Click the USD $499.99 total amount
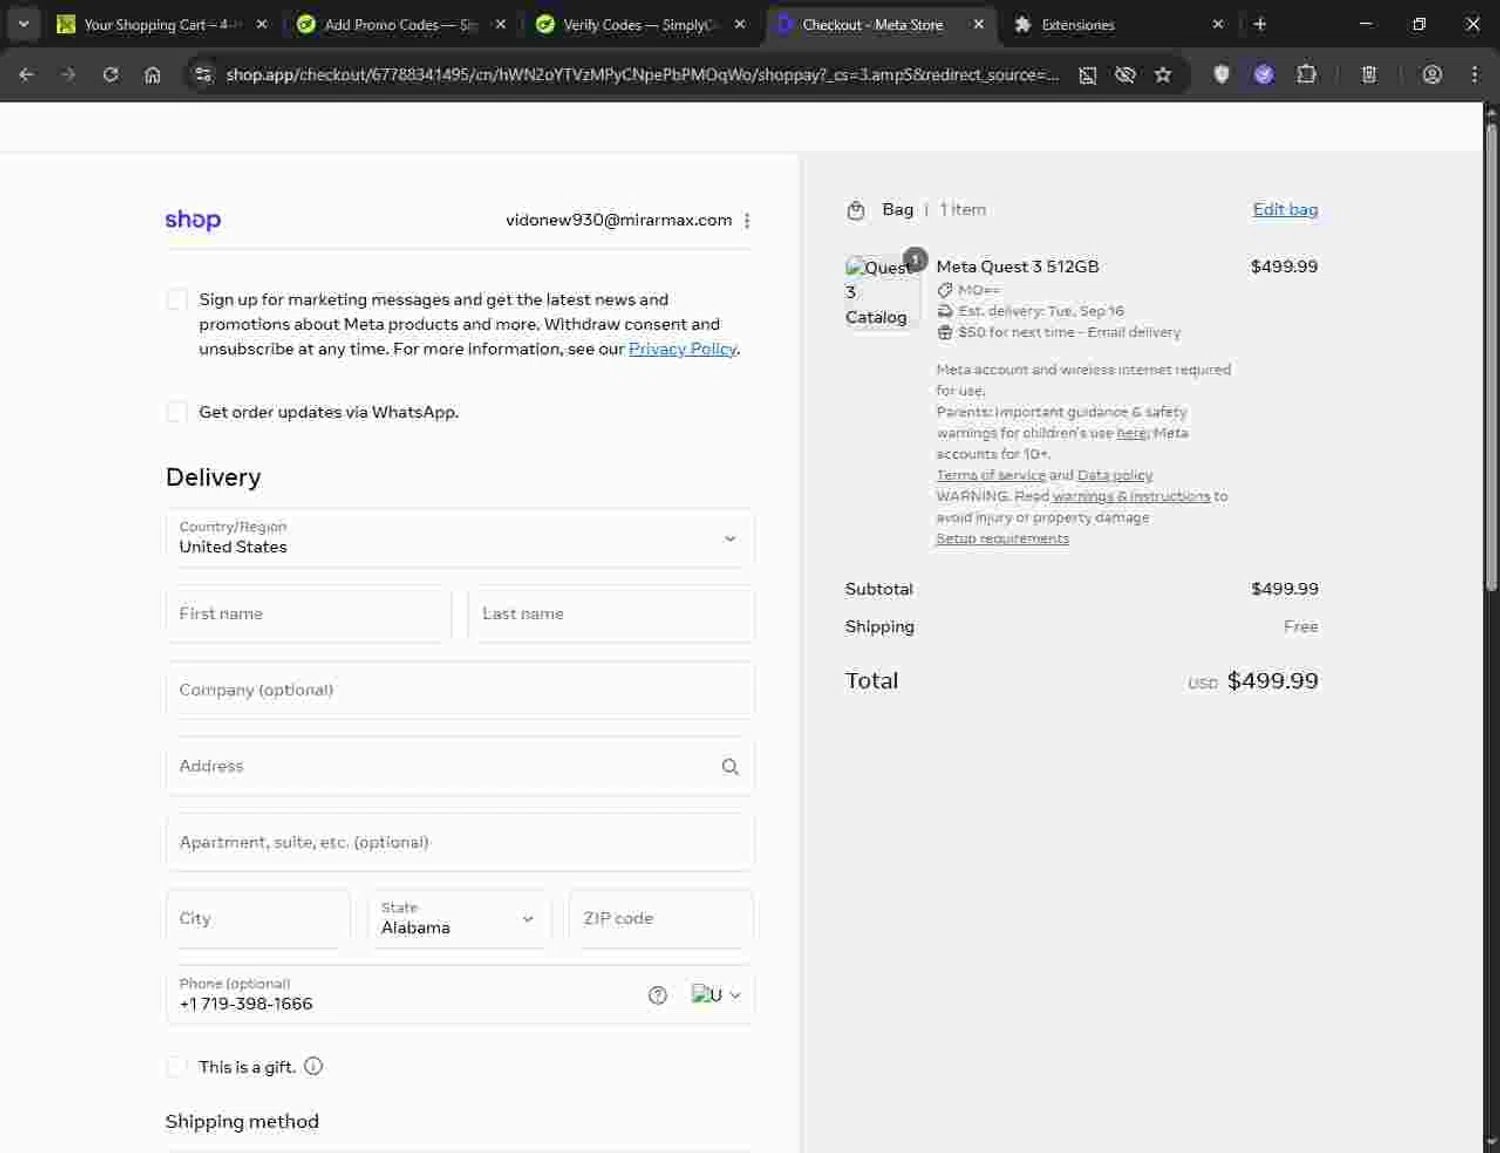 pos(1253,681)
